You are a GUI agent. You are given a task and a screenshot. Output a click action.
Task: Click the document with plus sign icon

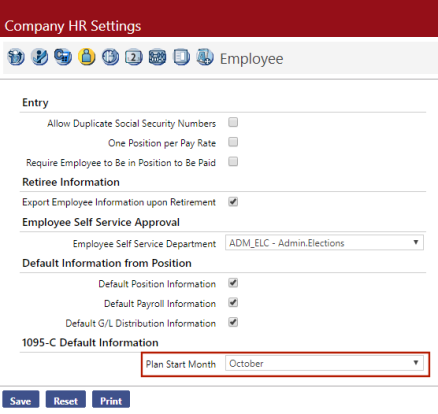tap(205, 57)
